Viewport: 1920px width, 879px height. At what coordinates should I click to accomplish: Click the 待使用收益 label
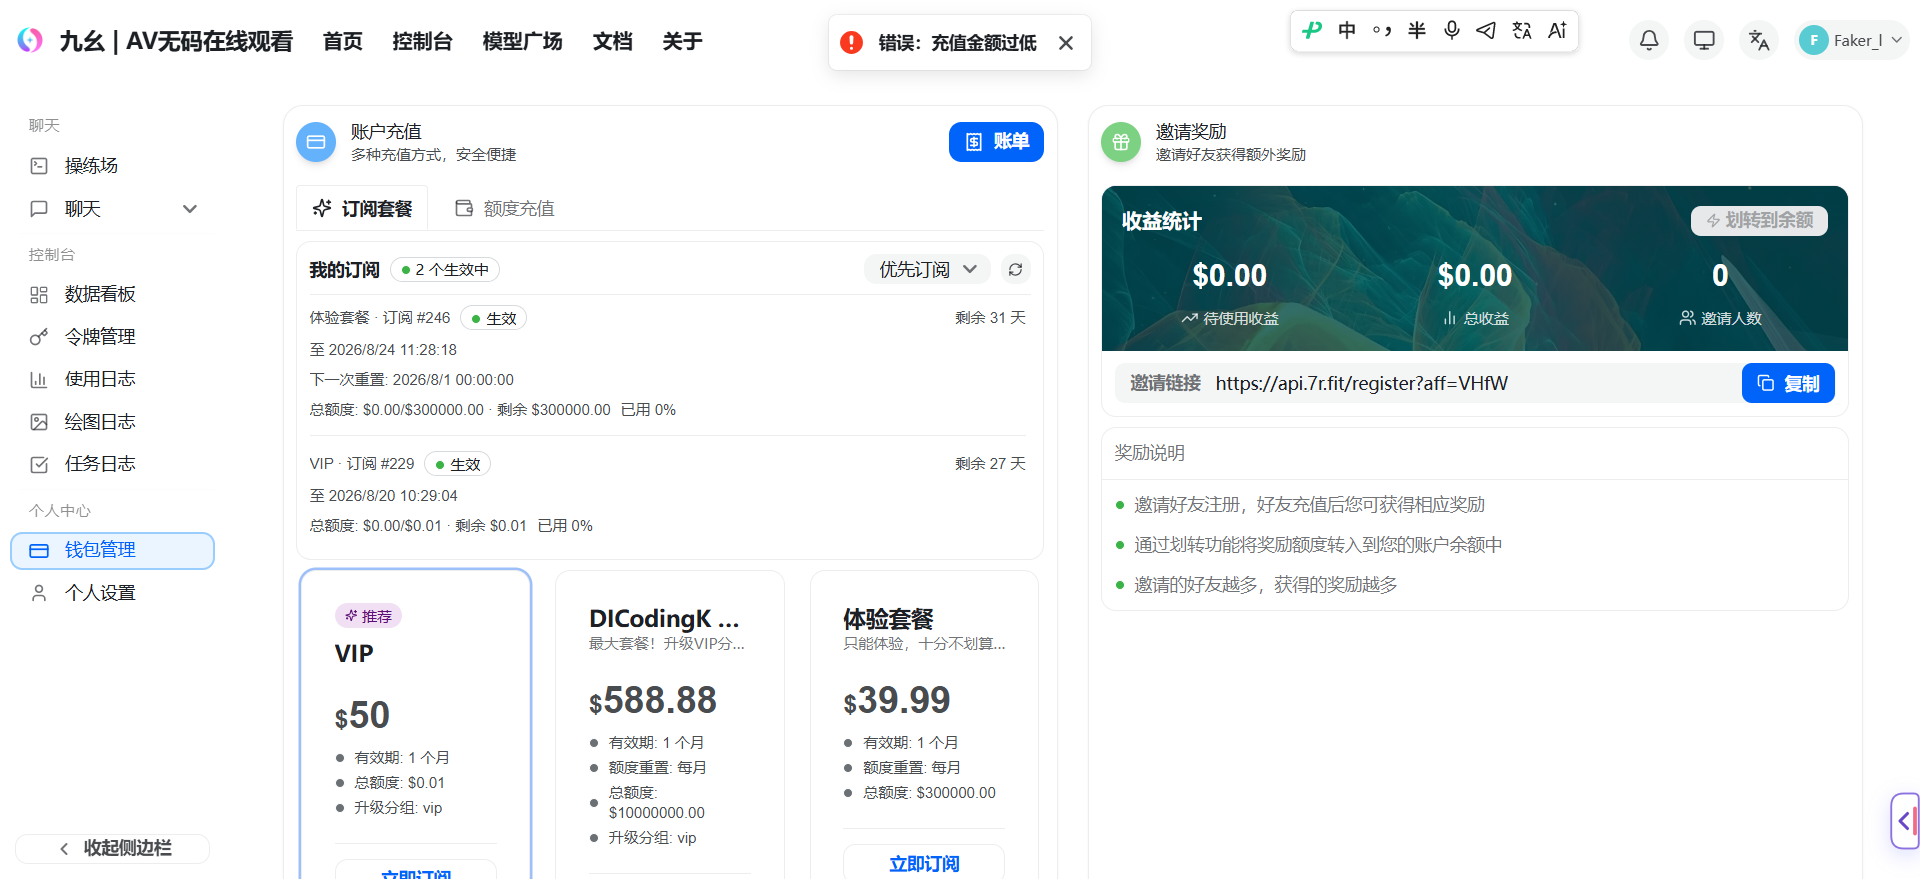1230,318
